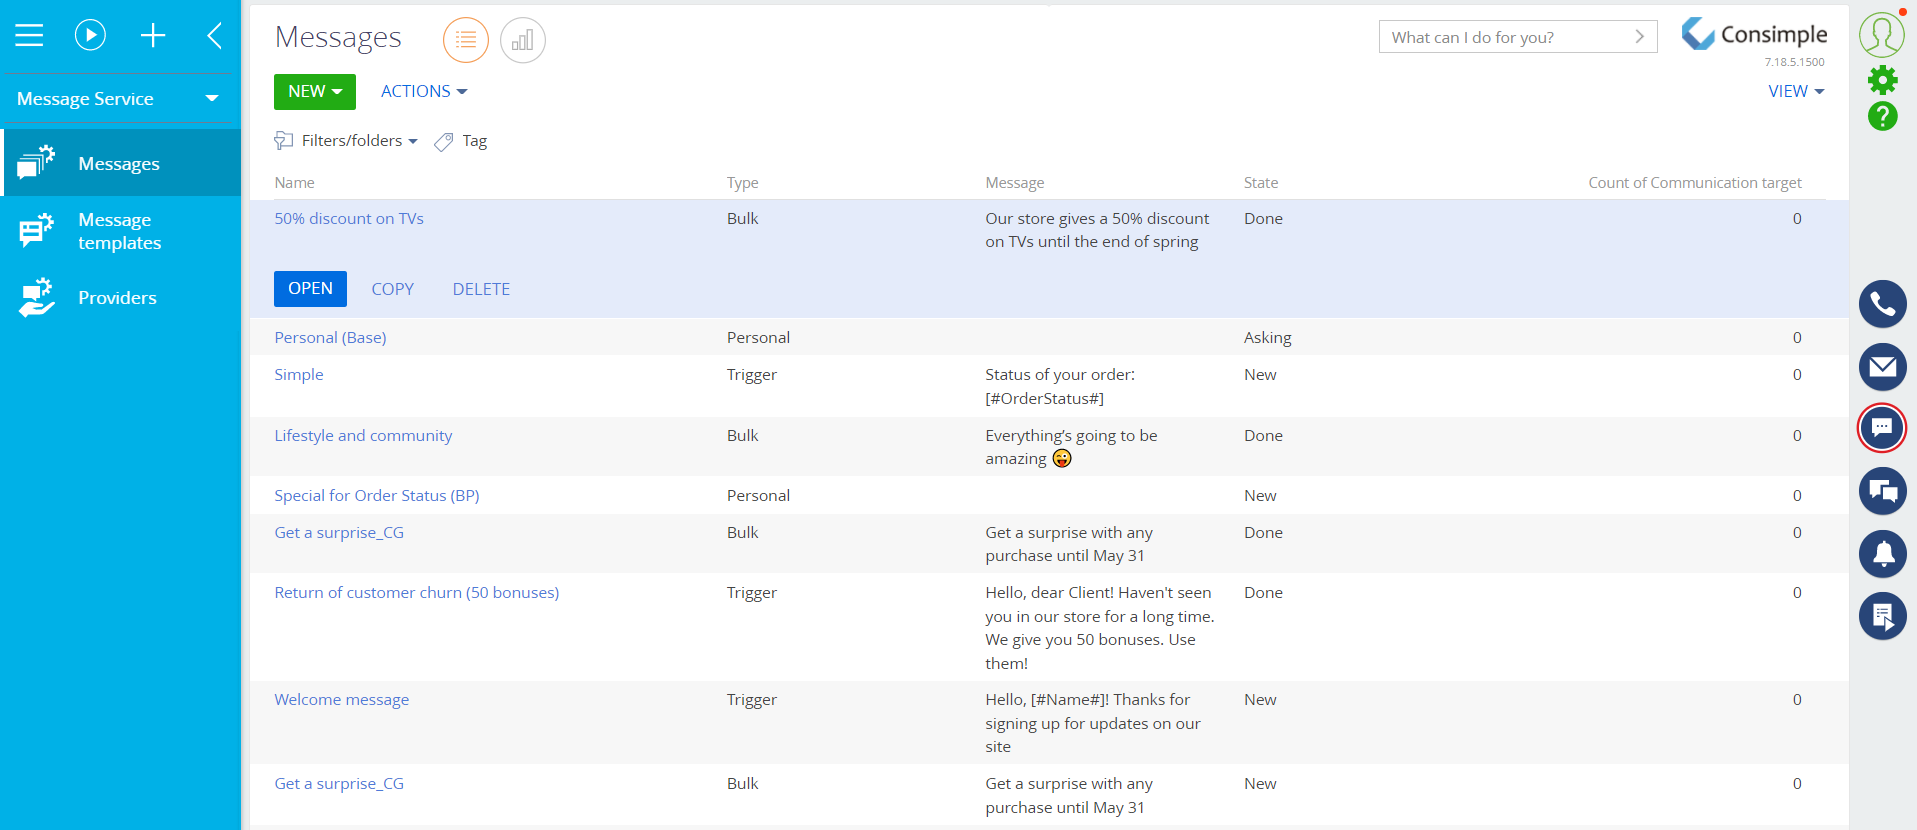Collapse the left sidebar with arrow icon
This screenshot has height=830, width=1917.
point(214,36)
